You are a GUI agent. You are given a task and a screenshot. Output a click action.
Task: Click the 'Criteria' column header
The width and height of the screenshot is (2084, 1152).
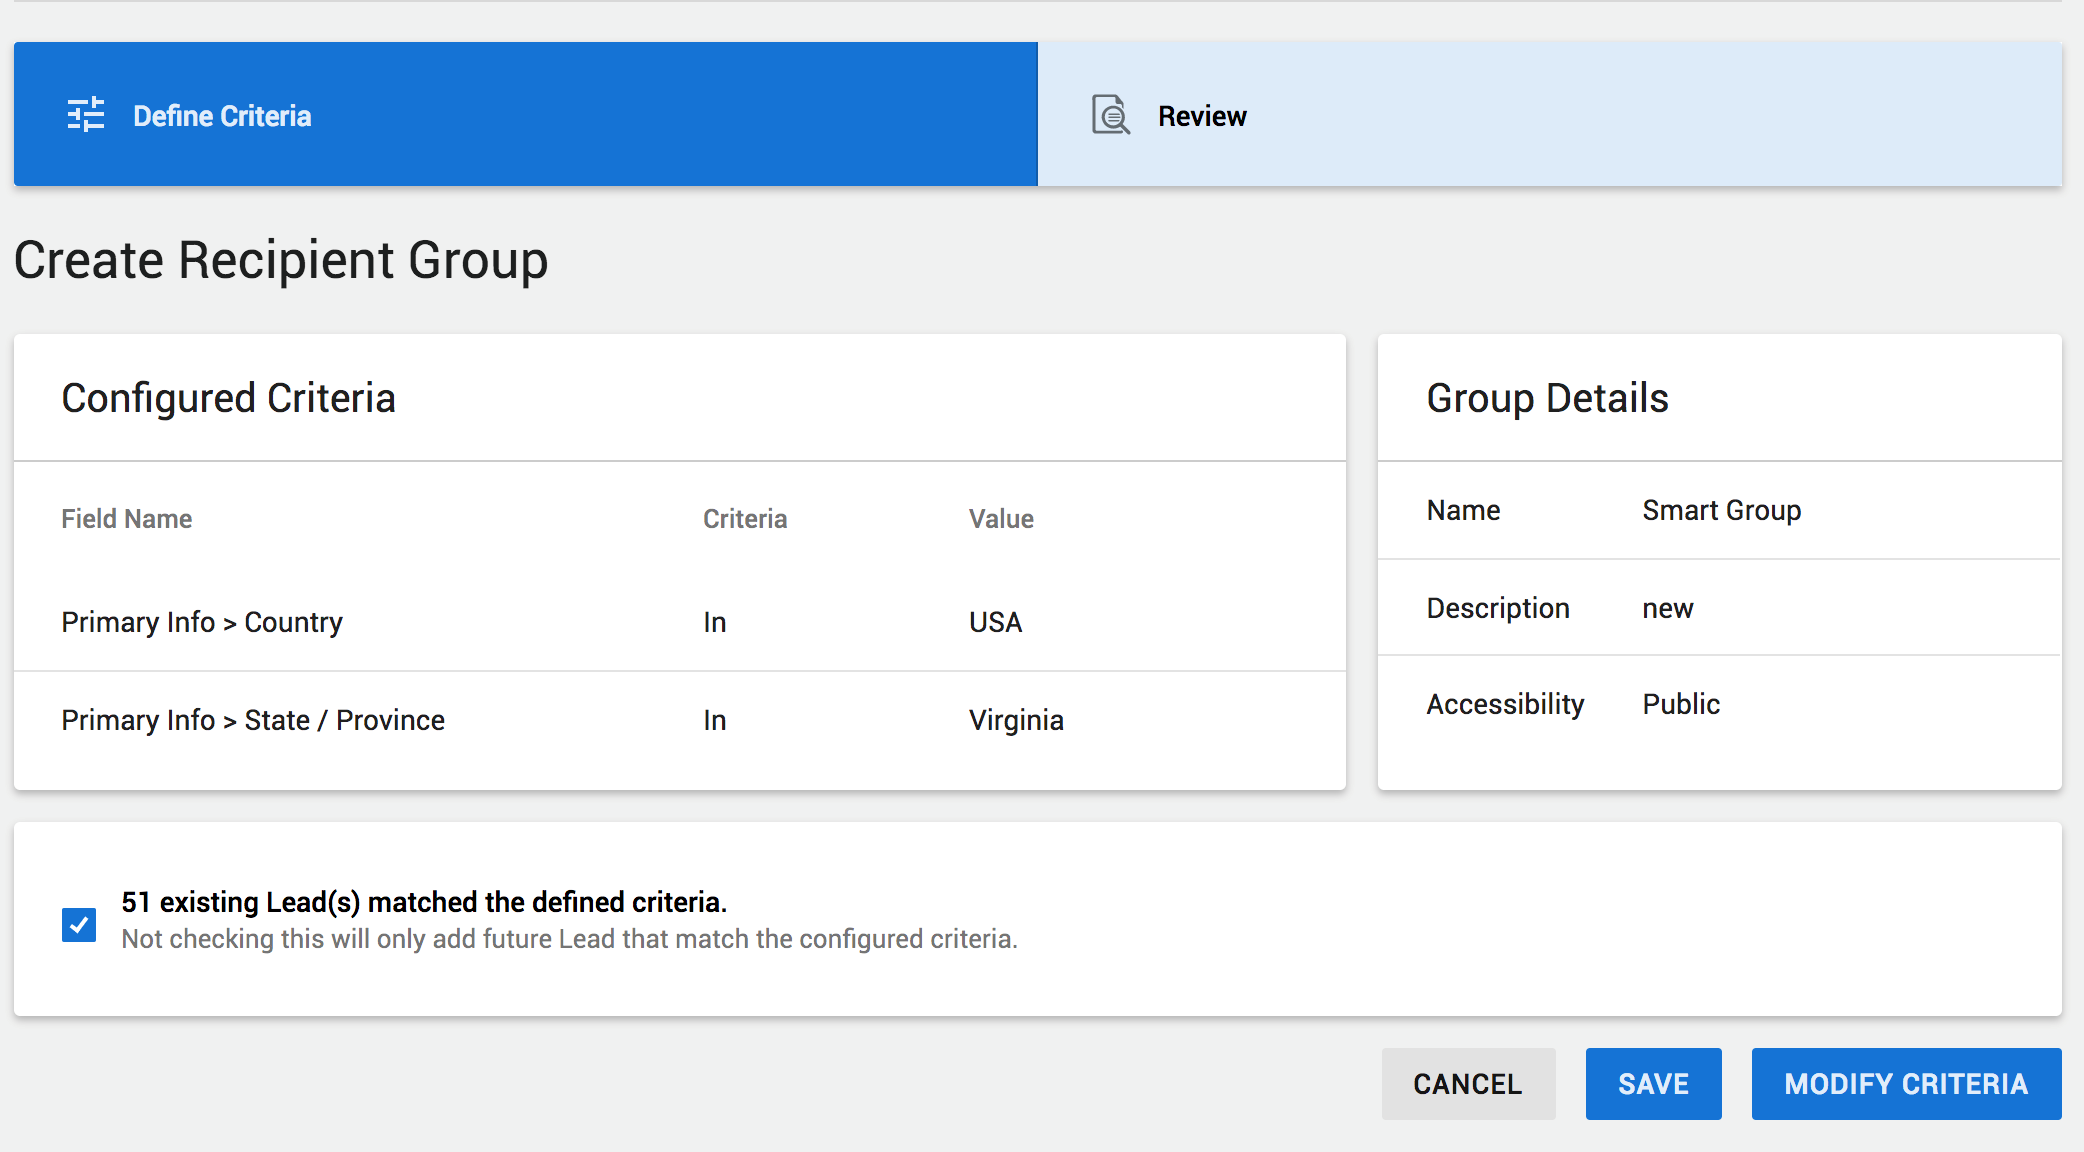tap(745, 519)
